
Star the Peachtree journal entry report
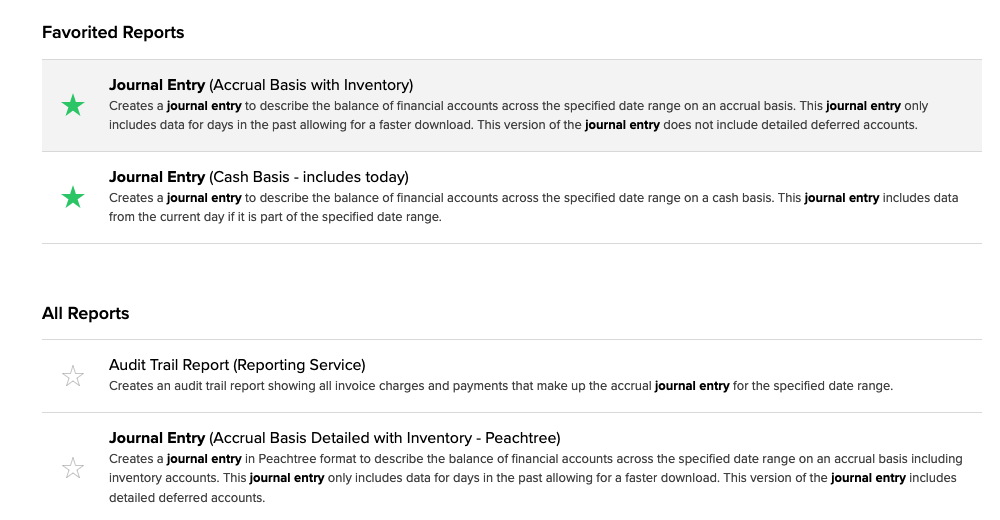click(73, 467)
